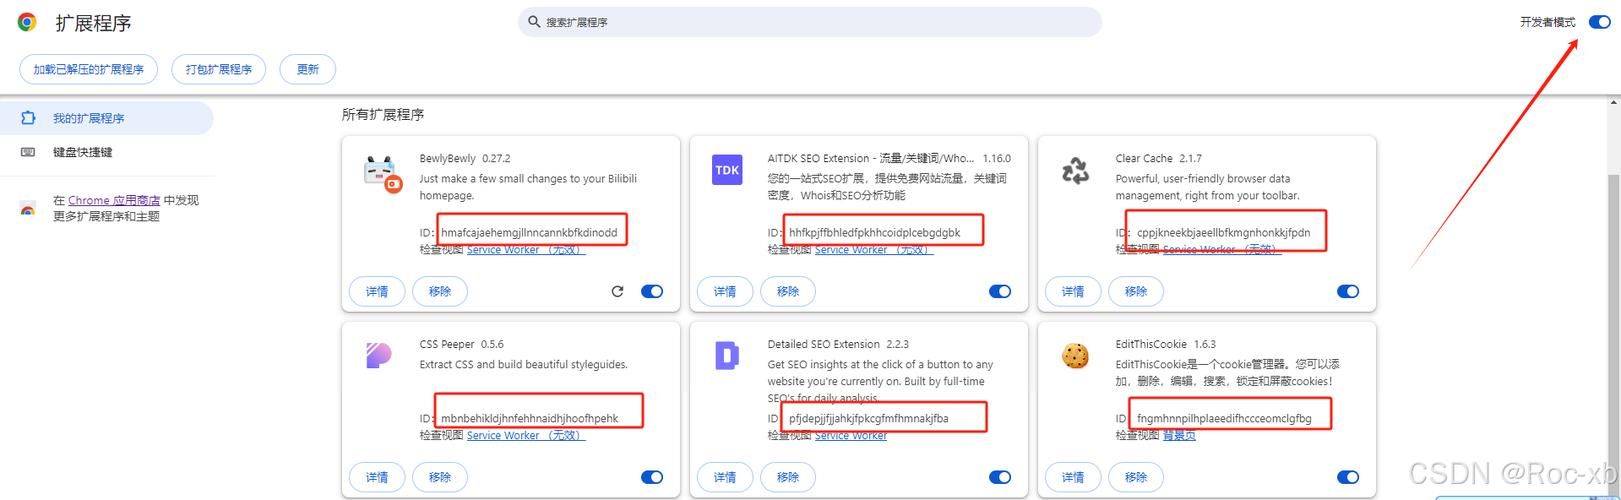The height and width of the screenshot is (500, 1621).
Task: Click 移除 for AITDK SEO Extension
Action: pos(788,291)
